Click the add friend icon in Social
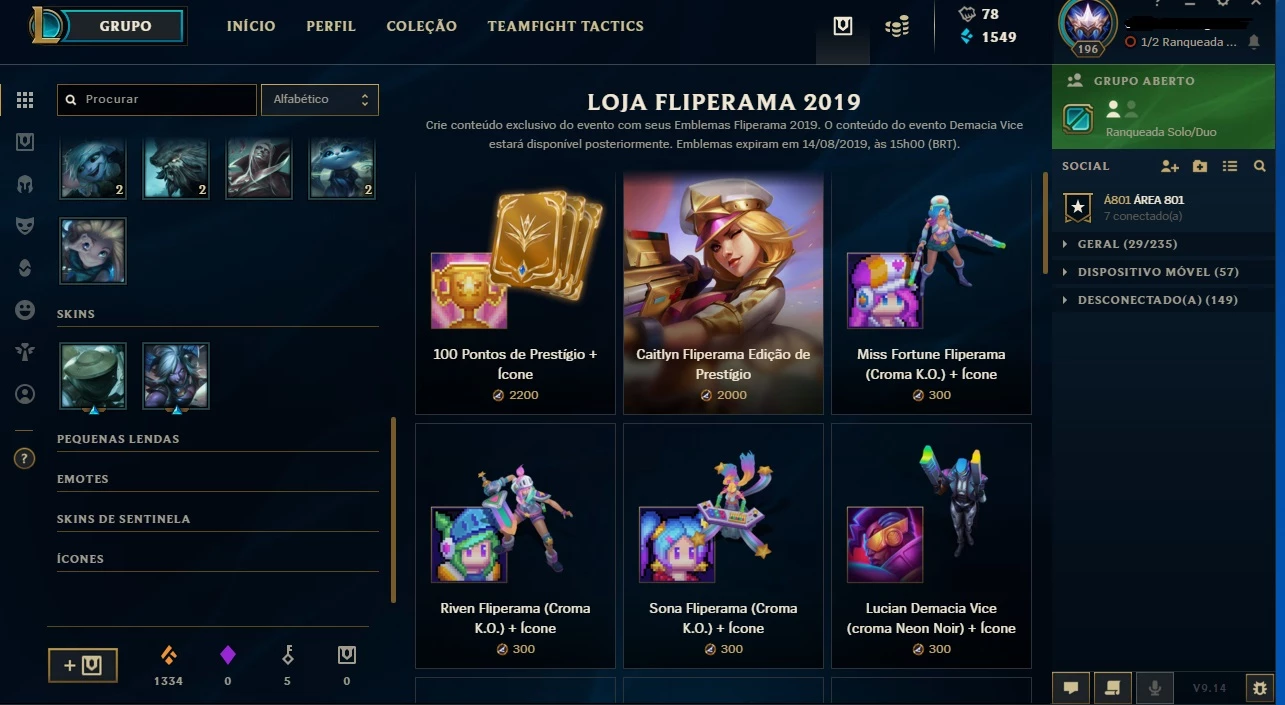 pos(1169,166)
